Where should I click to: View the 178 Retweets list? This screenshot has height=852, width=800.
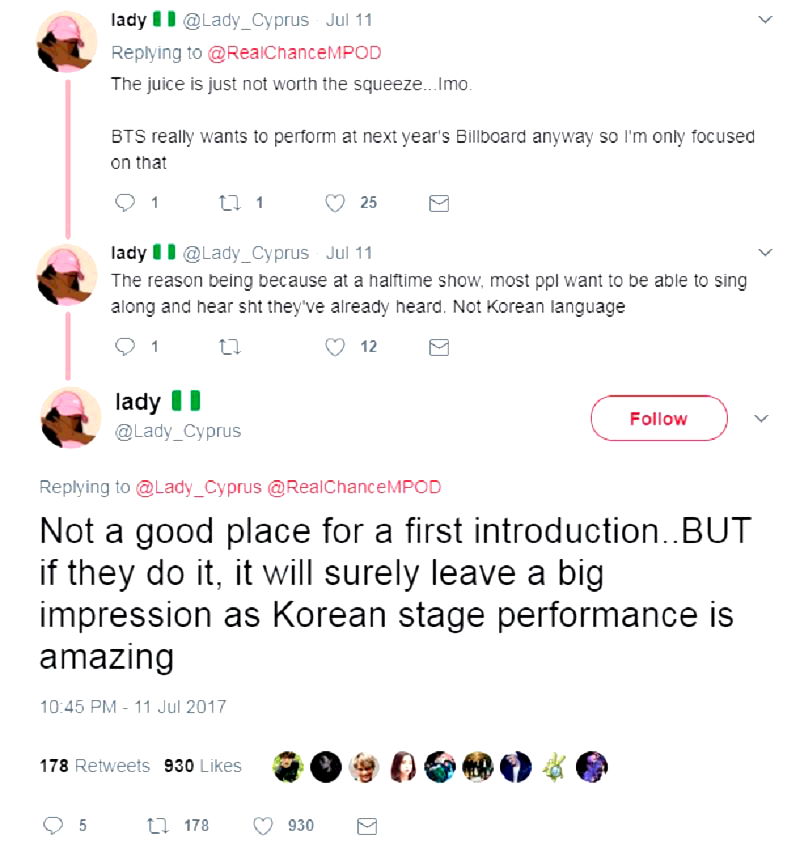tap(94, 766)
